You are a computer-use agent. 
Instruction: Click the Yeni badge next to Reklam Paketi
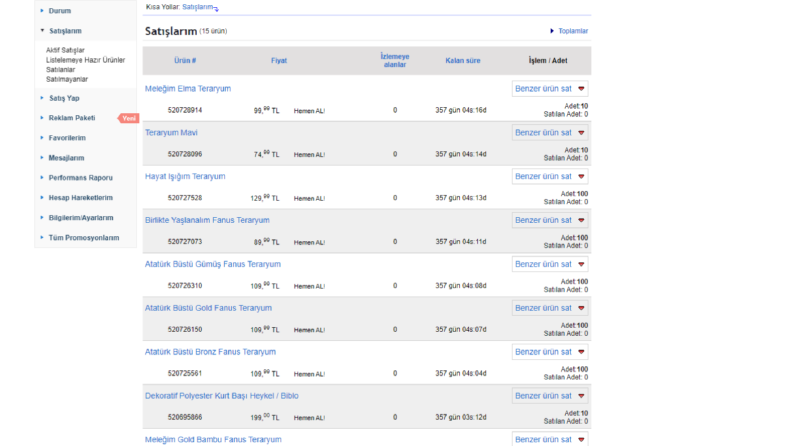click(x=128, y=118)
